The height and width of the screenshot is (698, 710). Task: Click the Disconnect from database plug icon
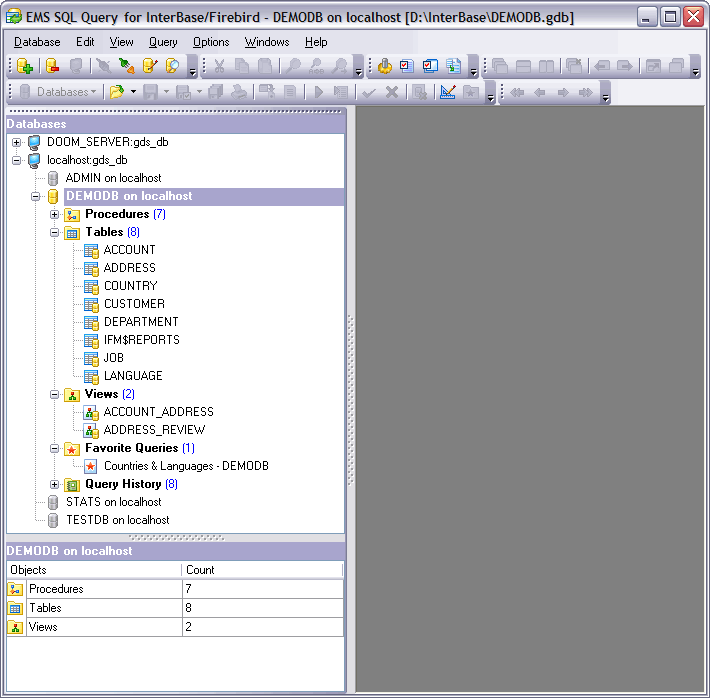click(104, 66)
